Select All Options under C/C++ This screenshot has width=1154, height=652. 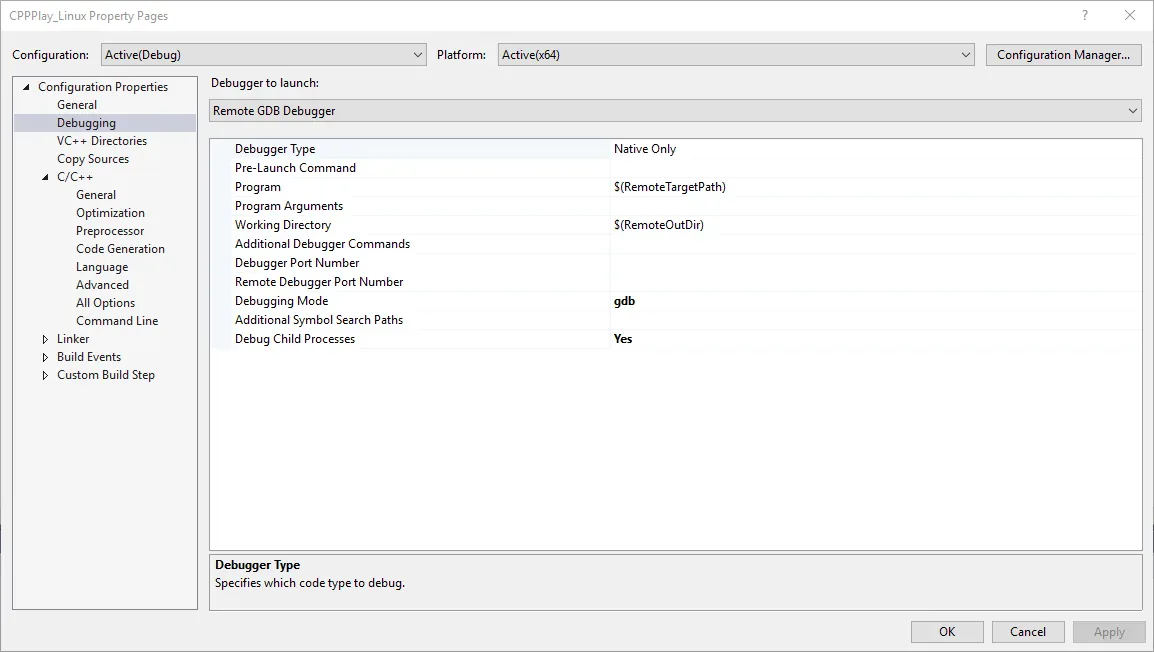[105, 303]
